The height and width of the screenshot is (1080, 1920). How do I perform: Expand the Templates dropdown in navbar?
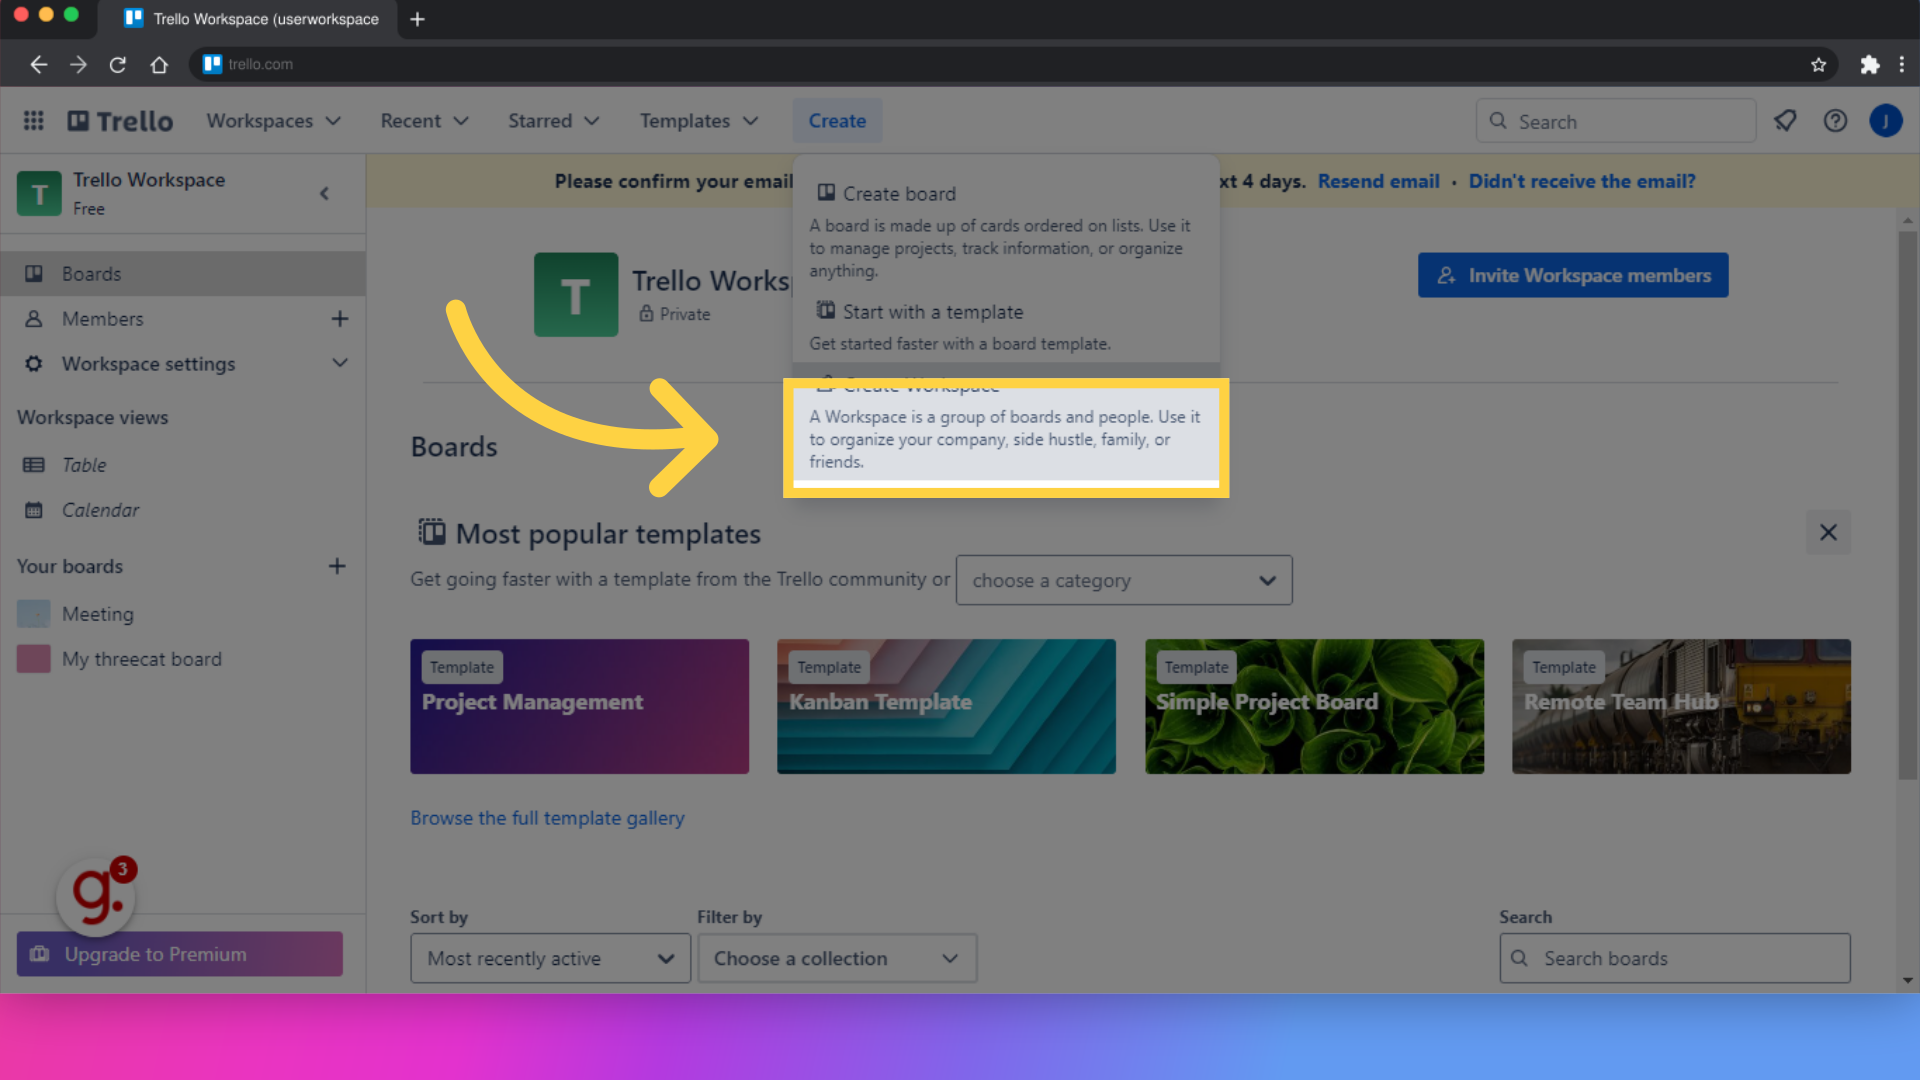698,121
